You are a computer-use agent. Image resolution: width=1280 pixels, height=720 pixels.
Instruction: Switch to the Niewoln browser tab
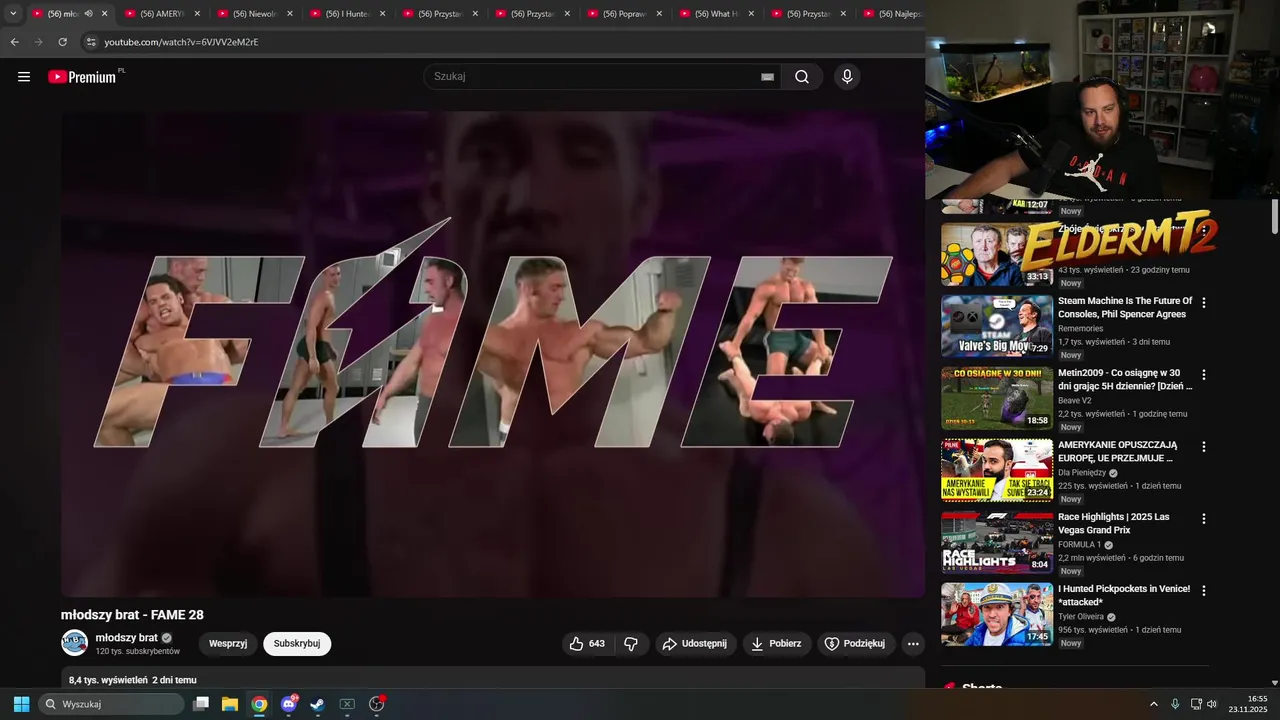click(255, 14)
